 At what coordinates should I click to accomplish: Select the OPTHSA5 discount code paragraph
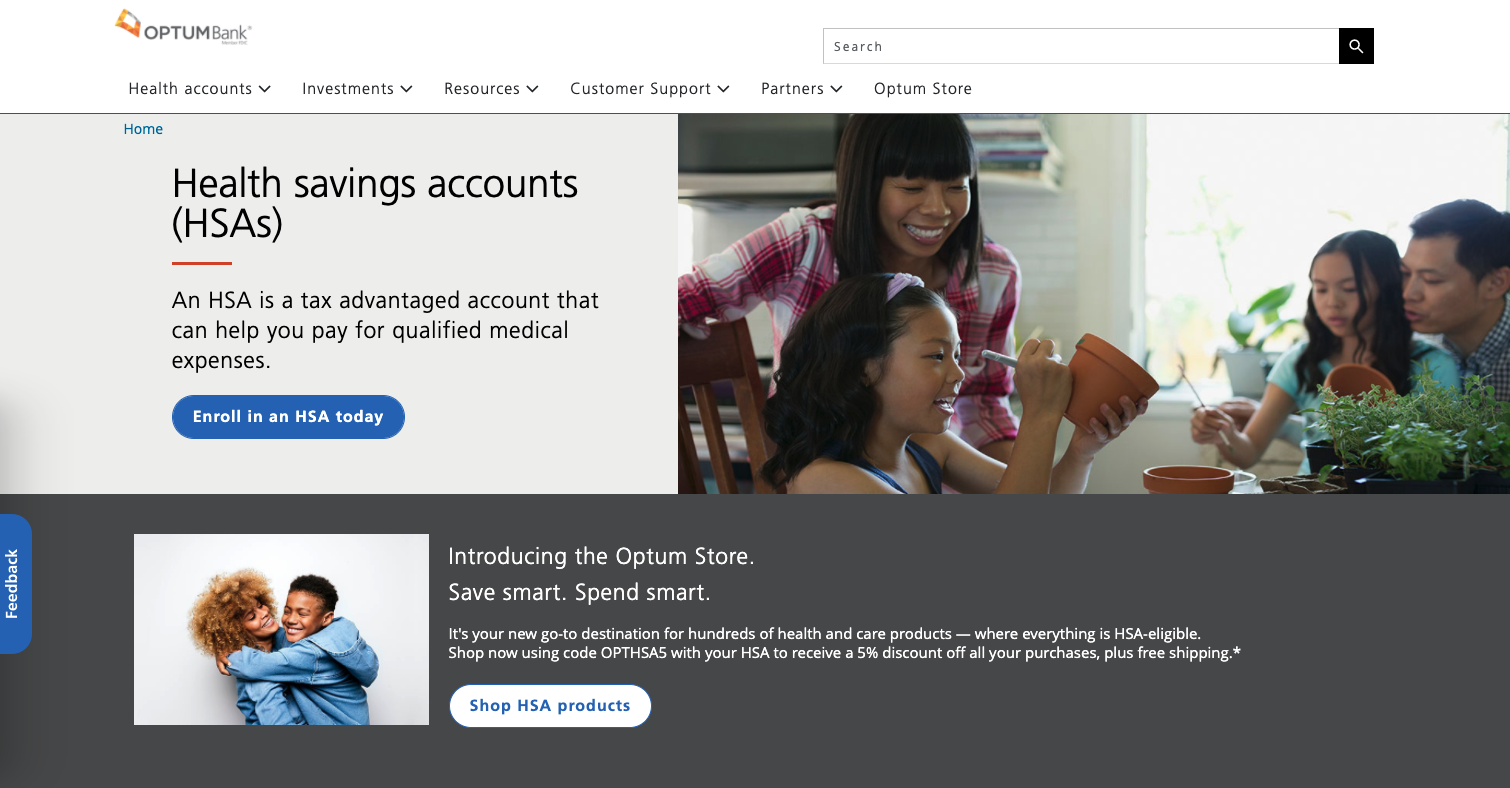pos(844,643)
